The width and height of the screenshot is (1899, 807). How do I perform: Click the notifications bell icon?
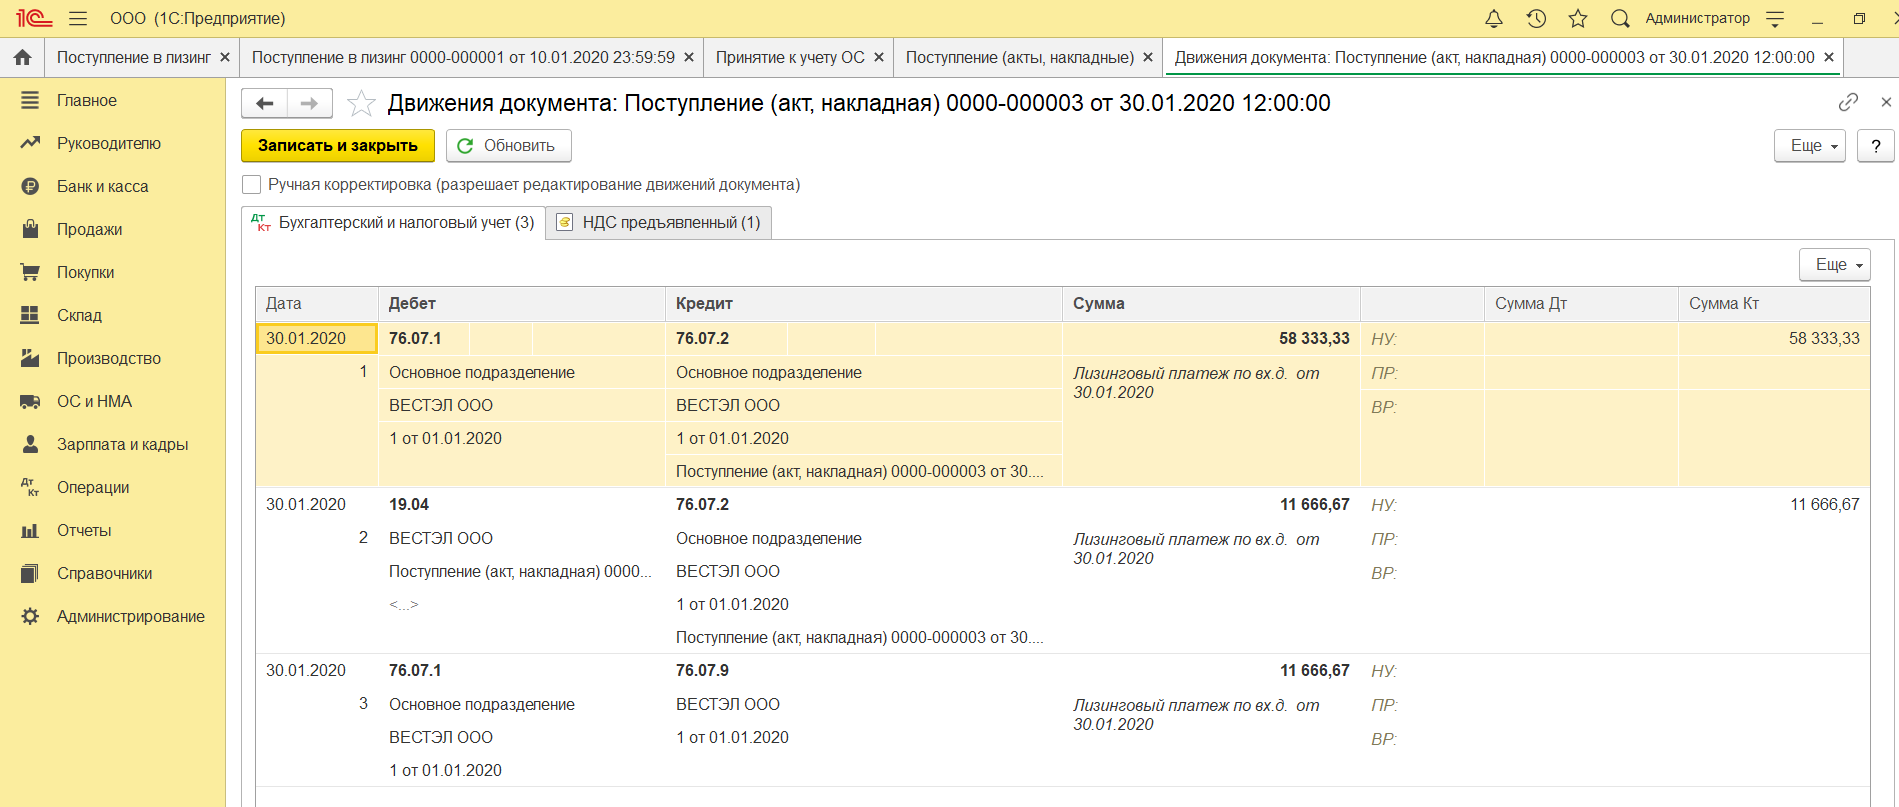click(x=1493, y=19)
